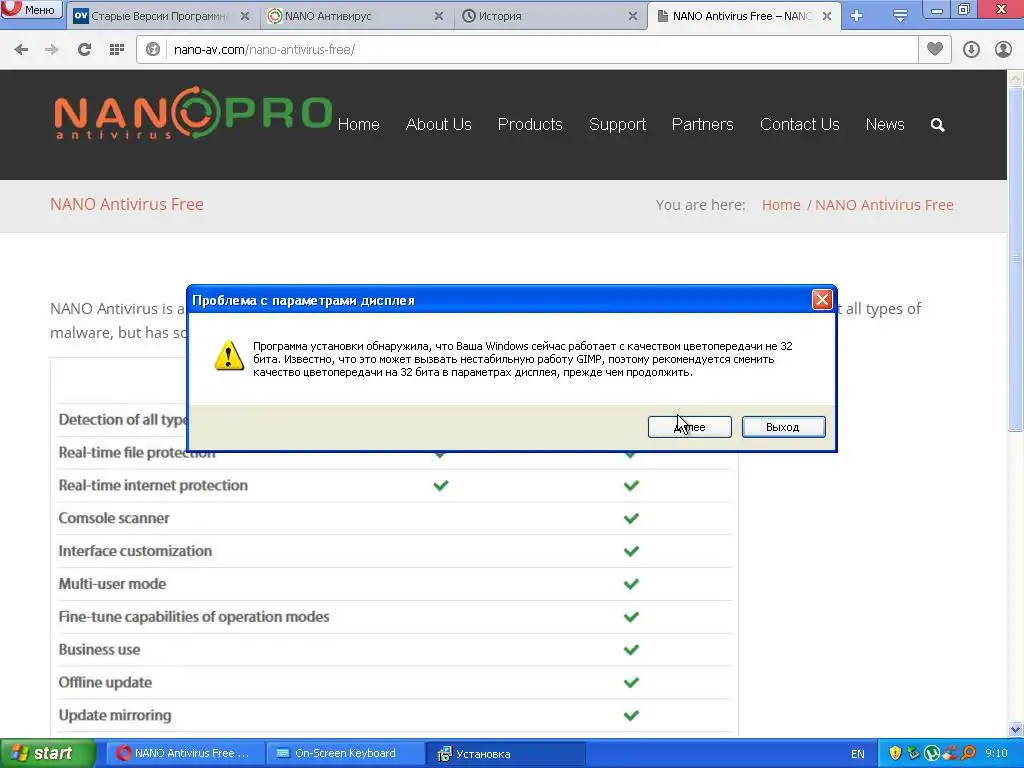Open the About Us menu item

[x=438, y=125]
